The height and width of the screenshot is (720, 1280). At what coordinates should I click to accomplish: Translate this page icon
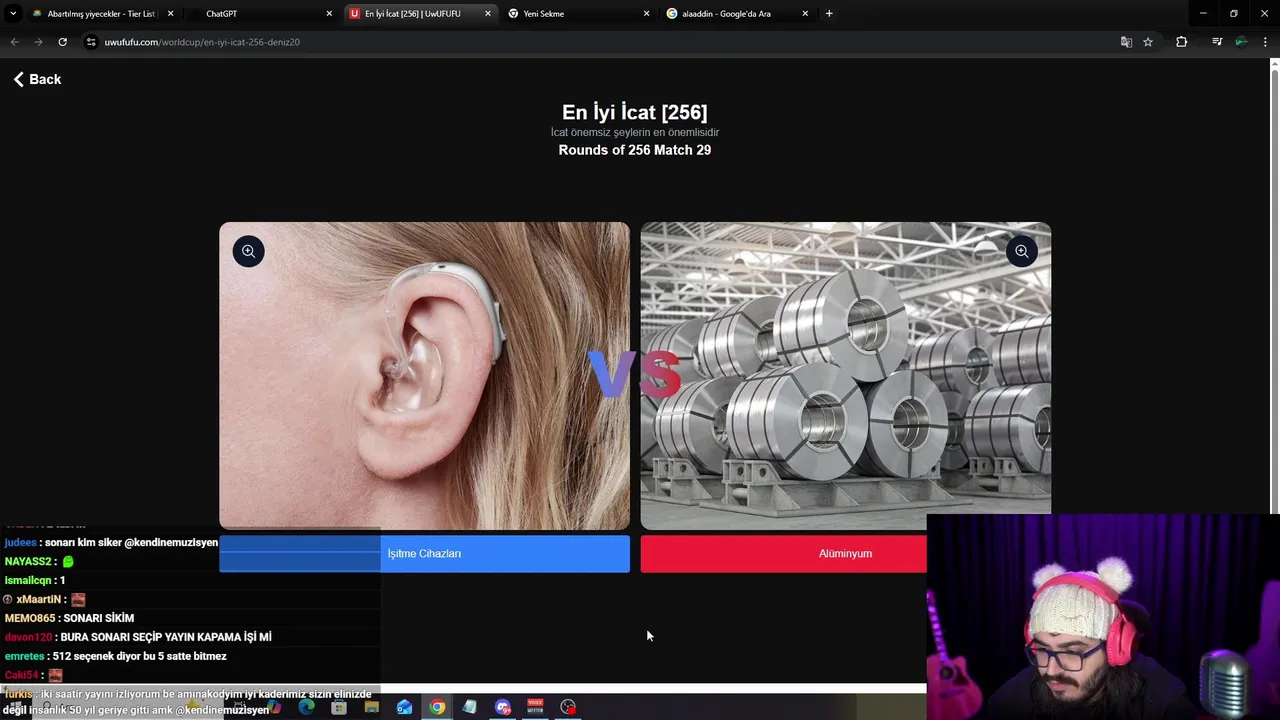1126,42
